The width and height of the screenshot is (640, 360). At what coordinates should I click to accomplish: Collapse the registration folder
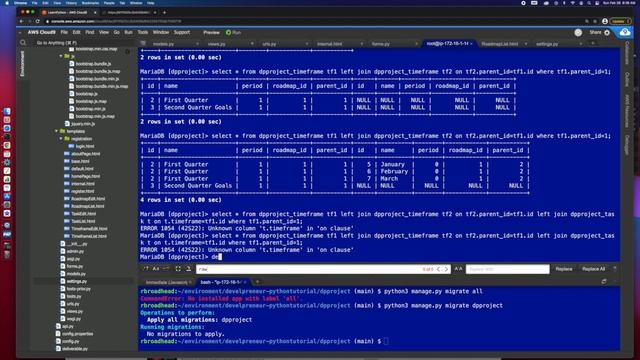pos(61,139)
